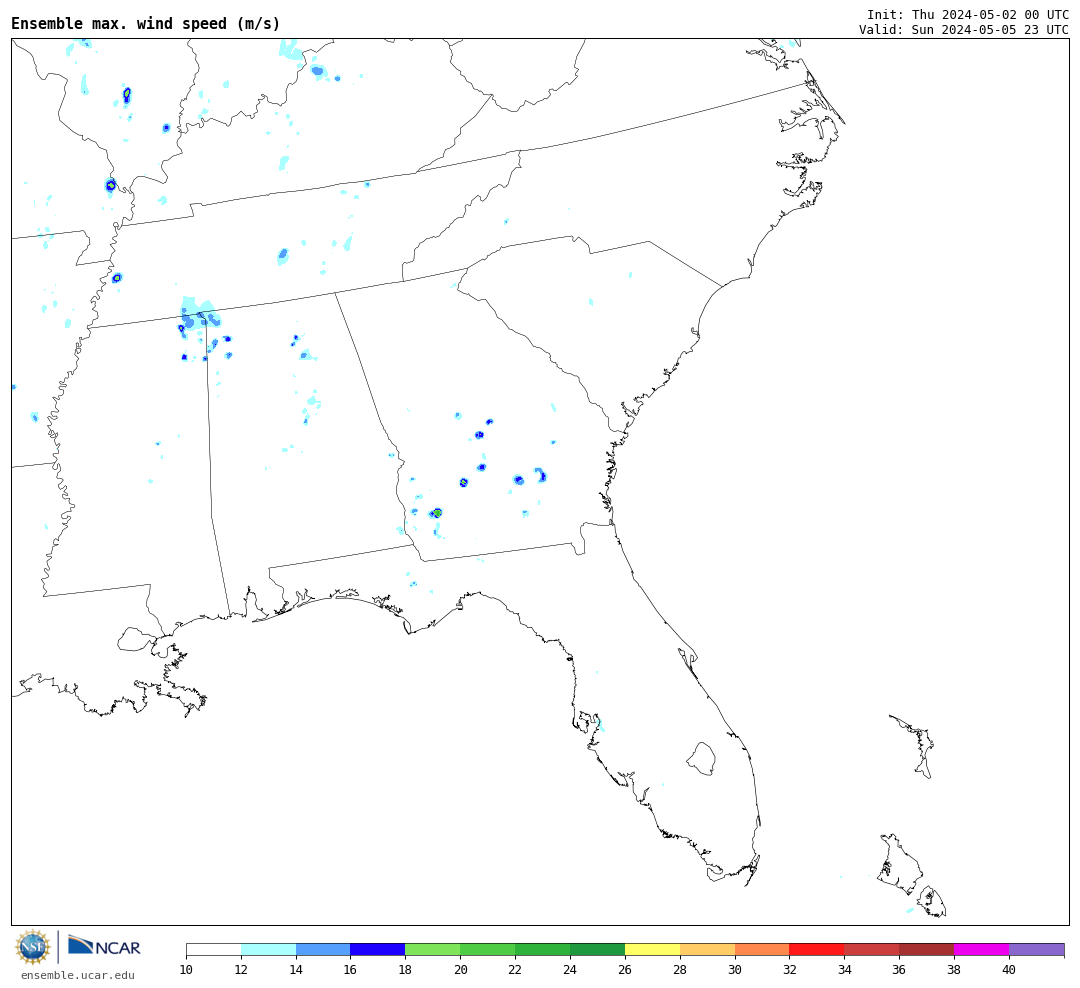Click the colorbar tick label 38
1080x988 pixels.
[x=954, y=969]
